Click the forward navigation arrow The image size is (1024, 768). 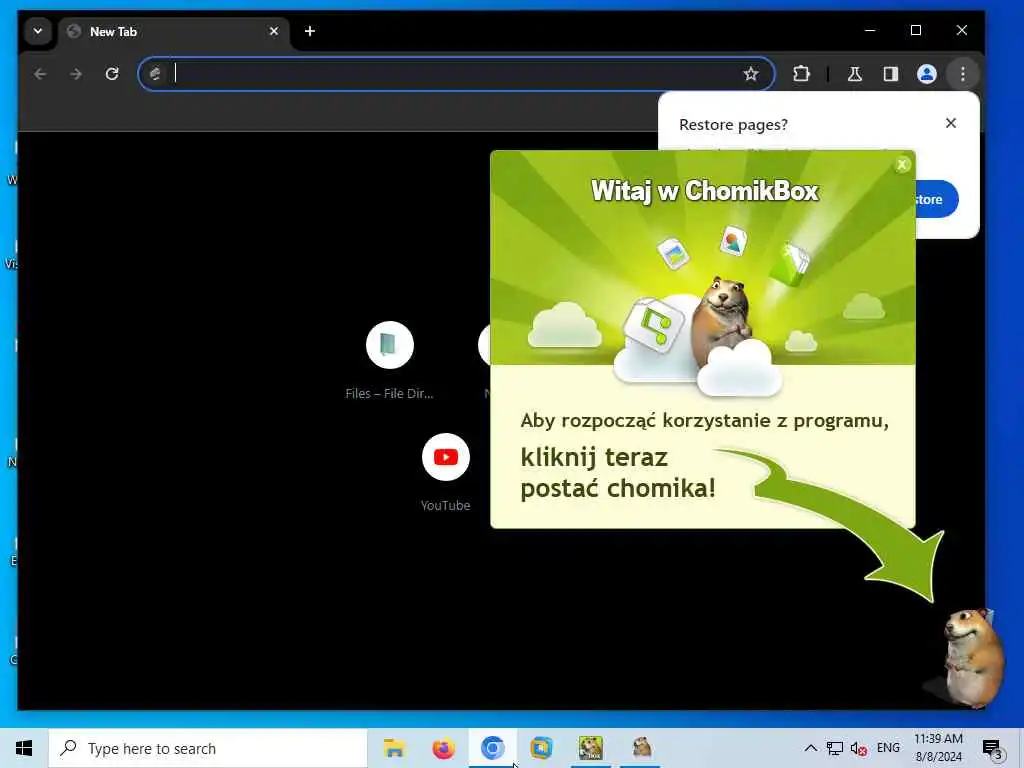click(76, 74)
